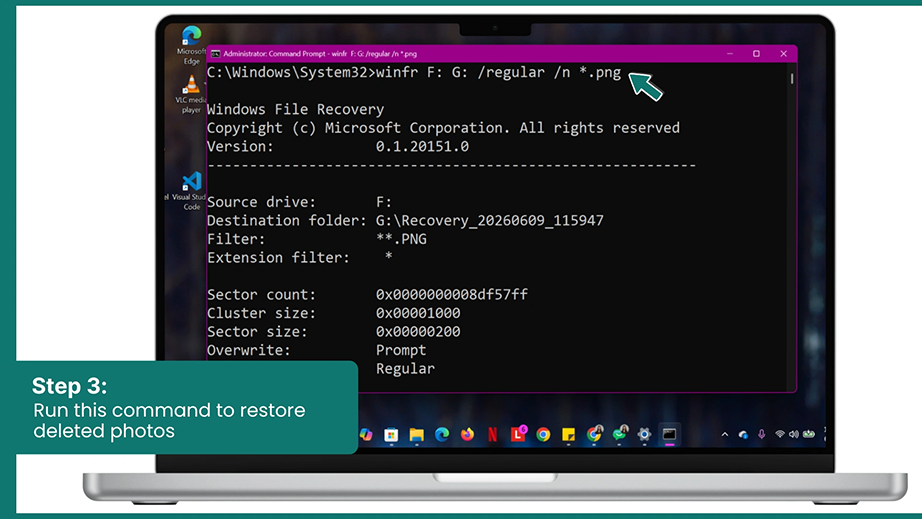Click the mode value 'Regular'
Screen dimensions: 922x519
click(x=406, y=369)
